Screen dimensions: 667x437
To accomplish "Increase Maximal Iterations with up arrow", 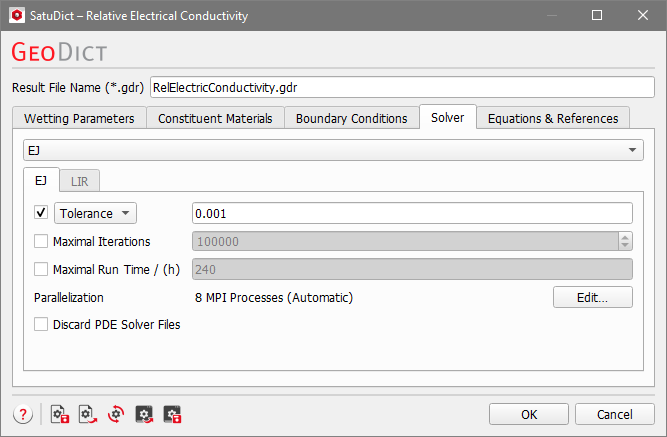I will (x=625, y=237).
